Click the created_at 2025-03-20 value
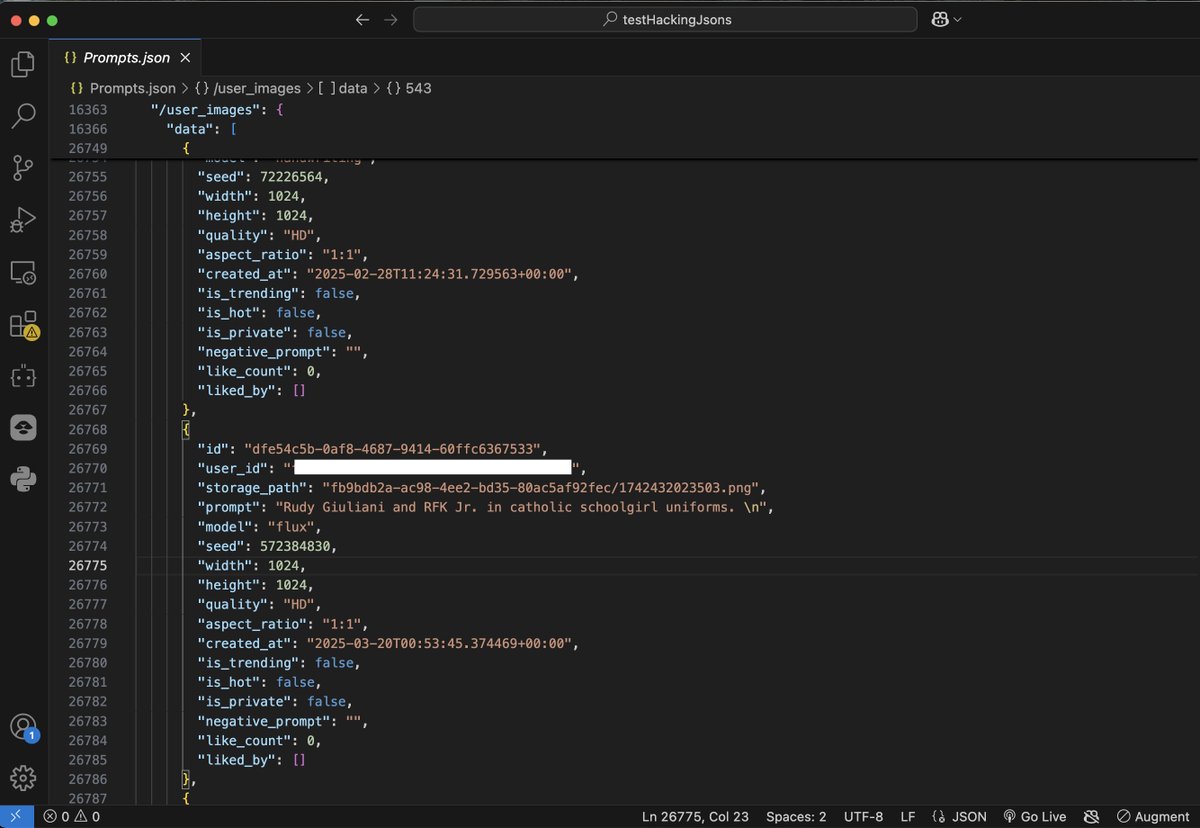 click(x=442, y=643)
